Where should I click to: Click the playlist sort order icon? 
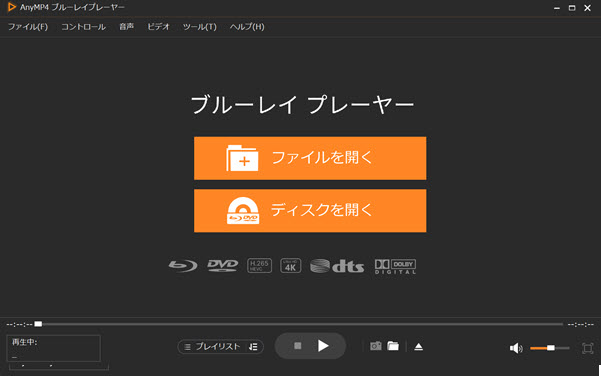coord(253,347)
